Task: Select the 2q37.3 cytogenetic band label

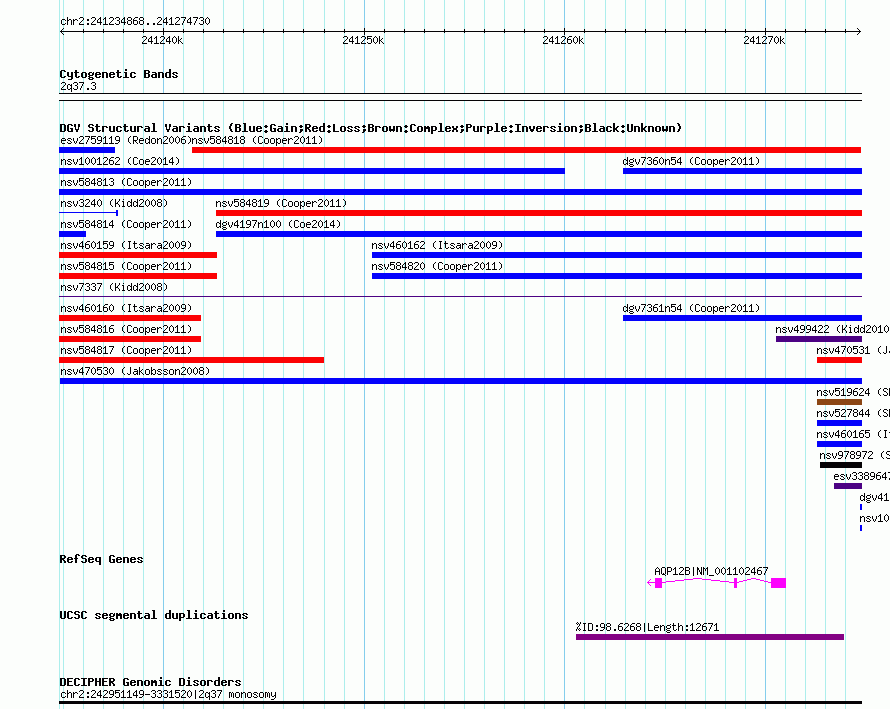Action: [78, 86]
